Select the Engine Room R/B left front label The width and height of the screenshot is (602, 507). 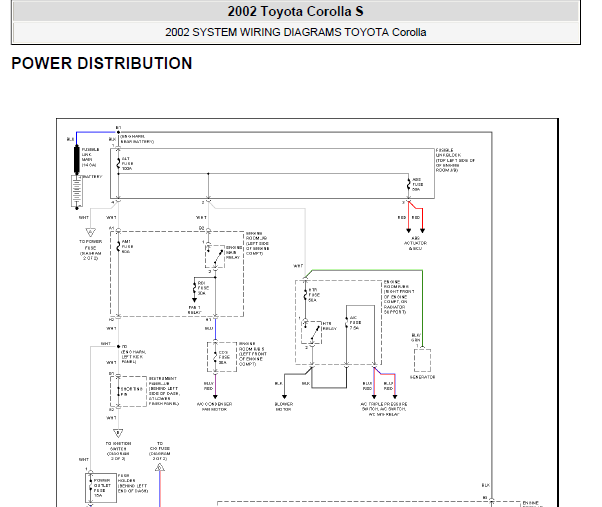[x=253, y=354]
